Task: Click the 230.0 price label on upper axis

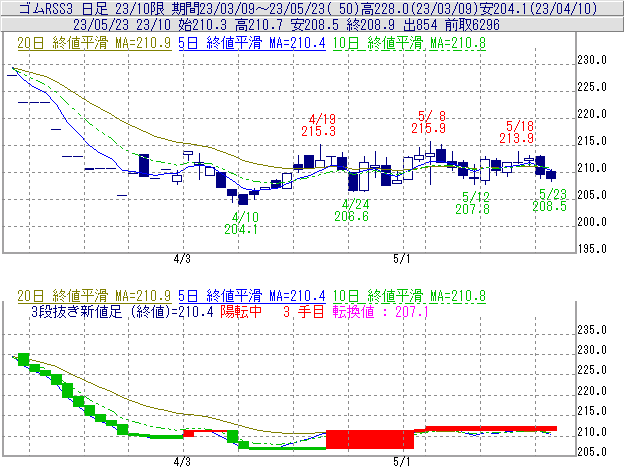Action: (592, 60)
